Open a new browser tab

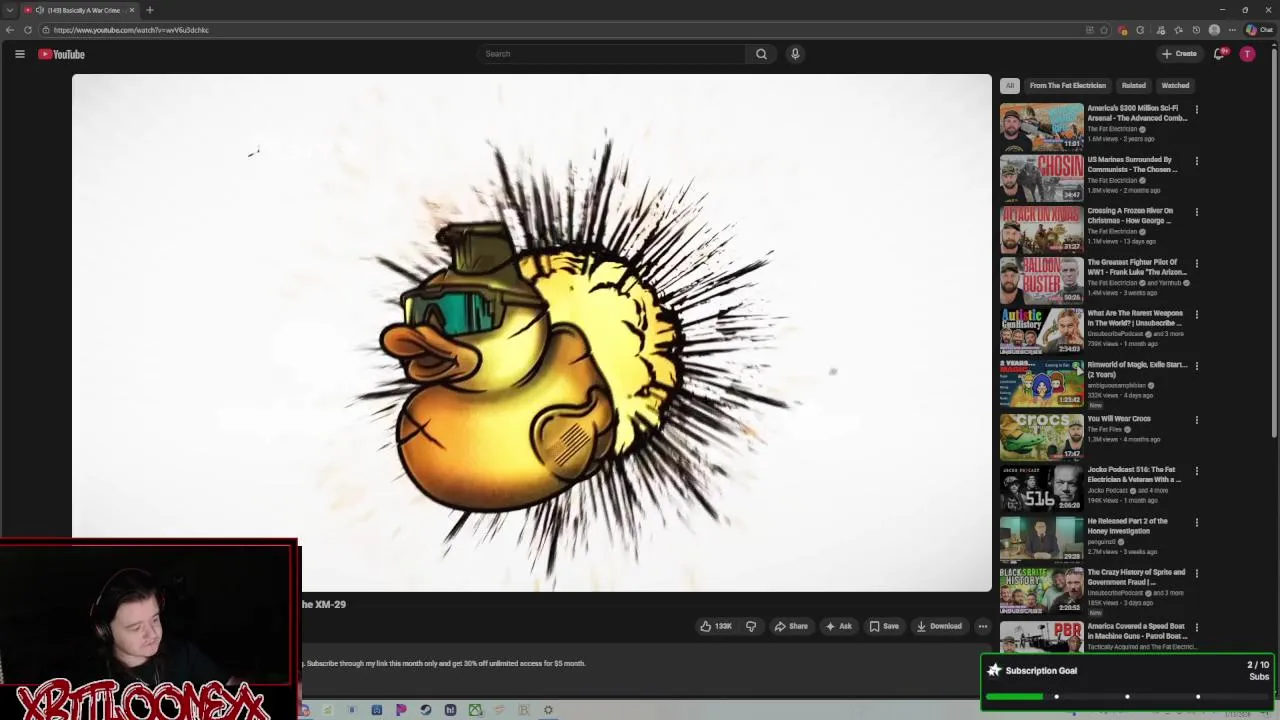point(150,10)
